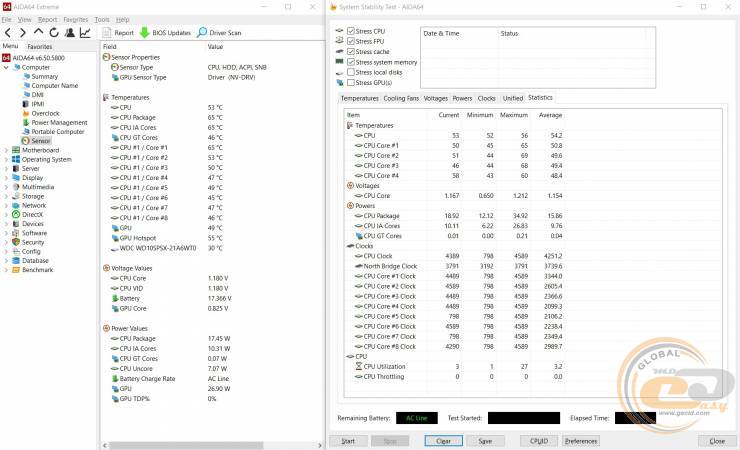Open the Preferences button
The width and height of the screenshot is (740, 450).
pos(581,441)
